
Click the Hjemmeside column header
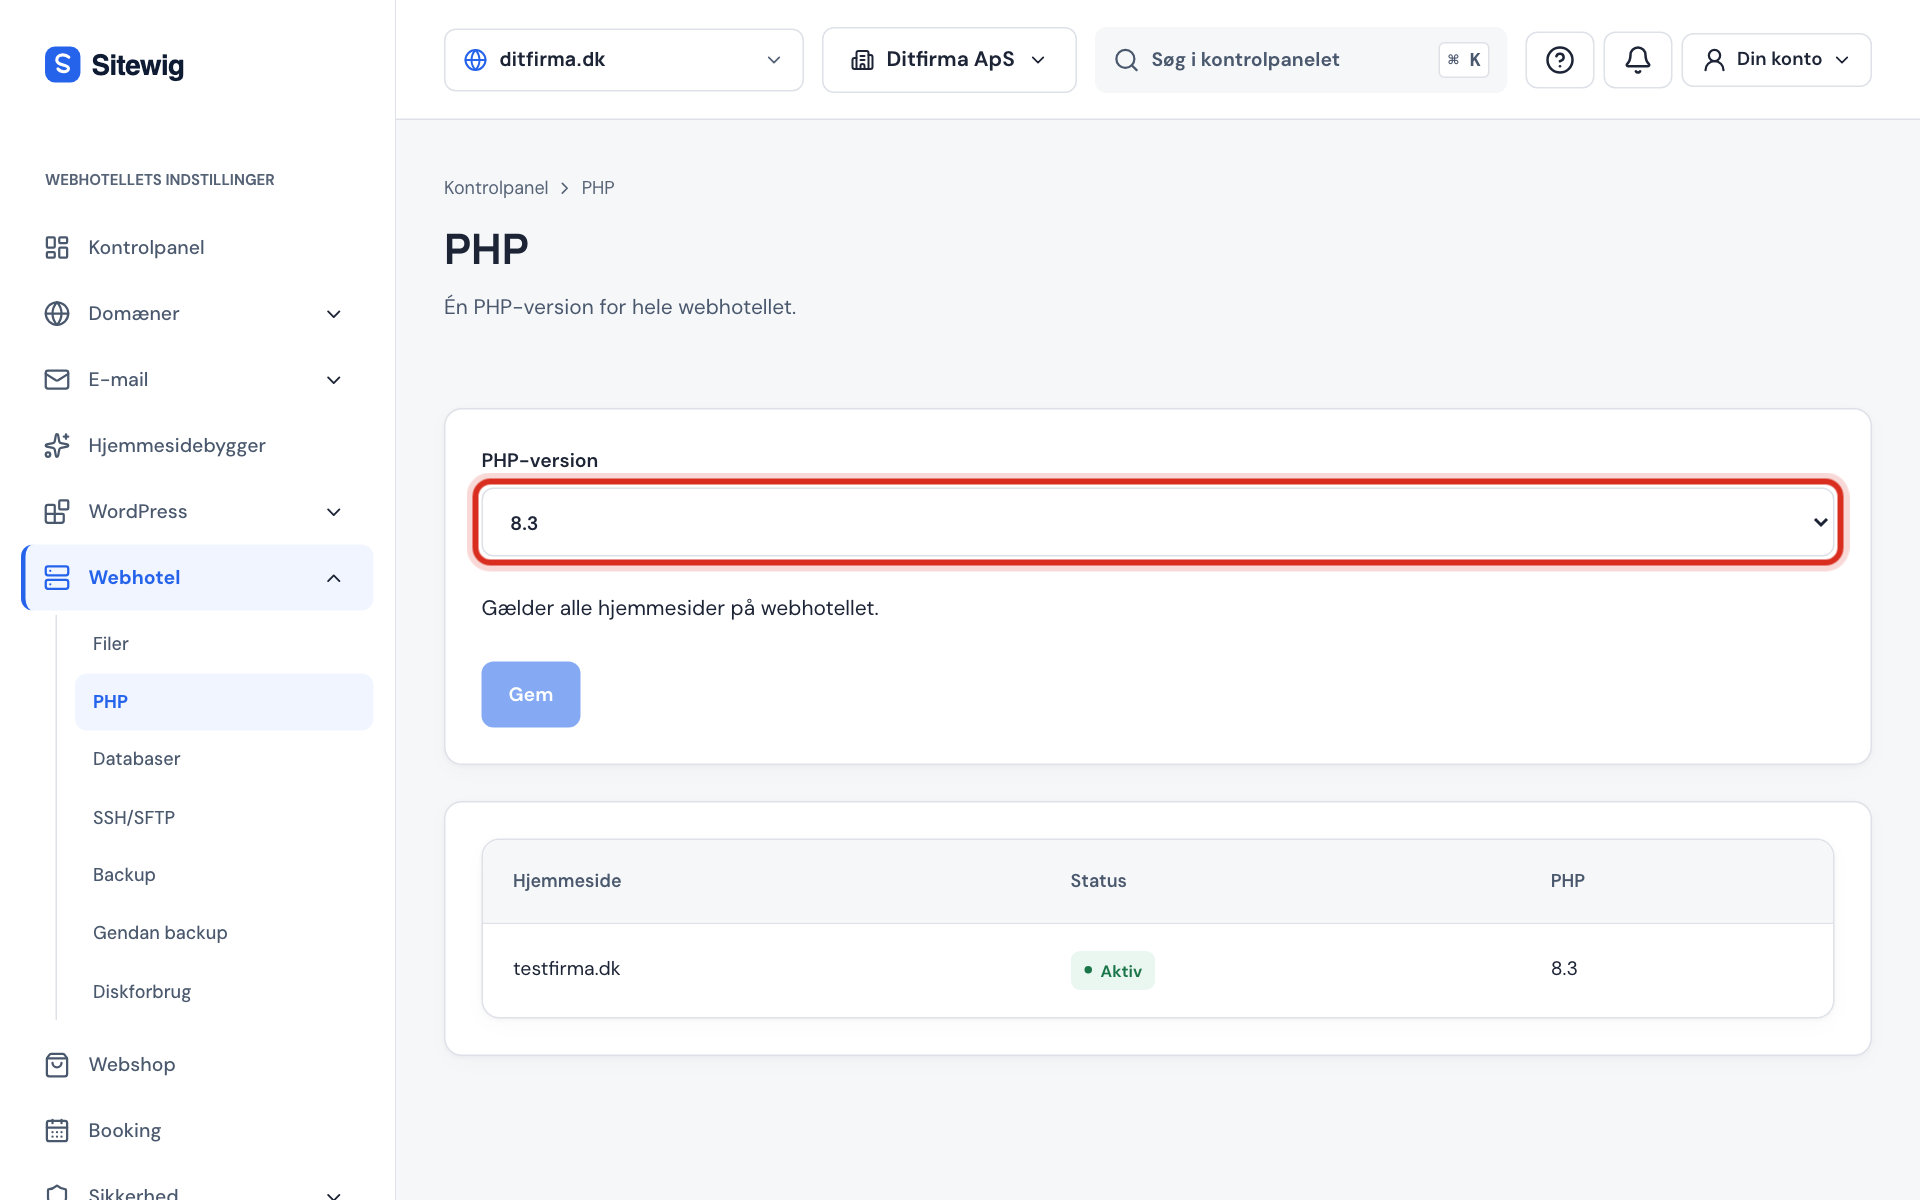[567, 881]
